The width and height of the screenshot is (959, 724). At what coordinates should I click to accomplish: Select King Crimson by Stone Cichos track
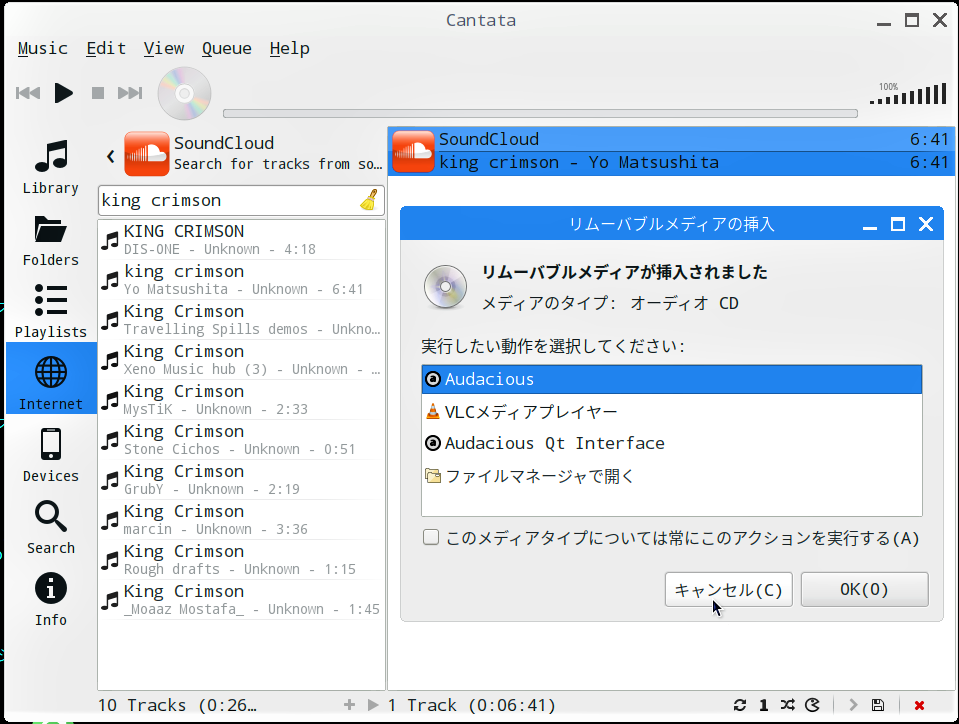point(242,440)
